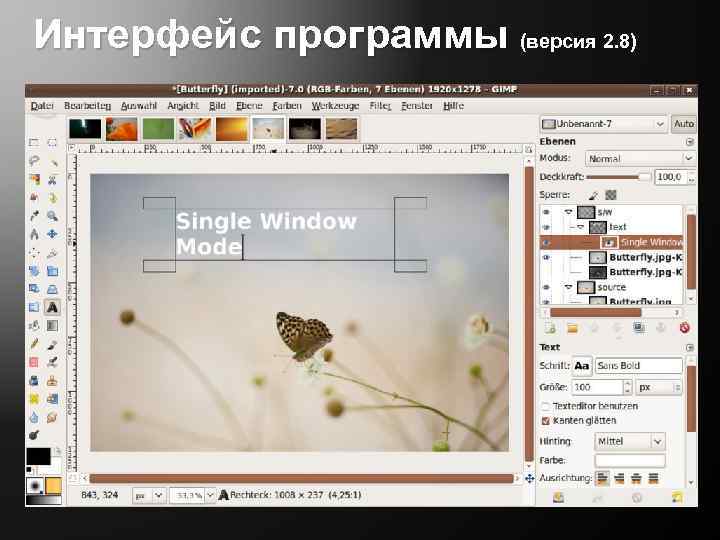Select the Scissors Select tool

click(x=52, y=179)
